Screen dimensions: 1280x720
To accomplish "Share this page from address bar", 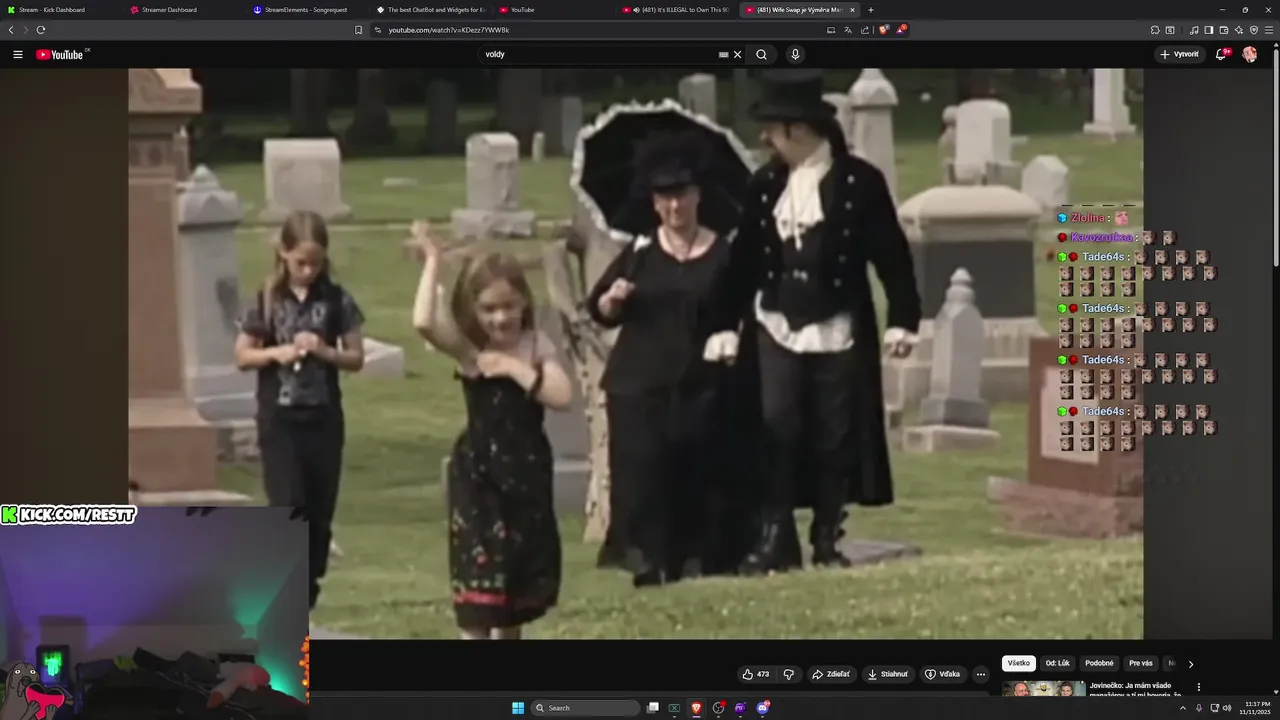I will tap(865, 30).
